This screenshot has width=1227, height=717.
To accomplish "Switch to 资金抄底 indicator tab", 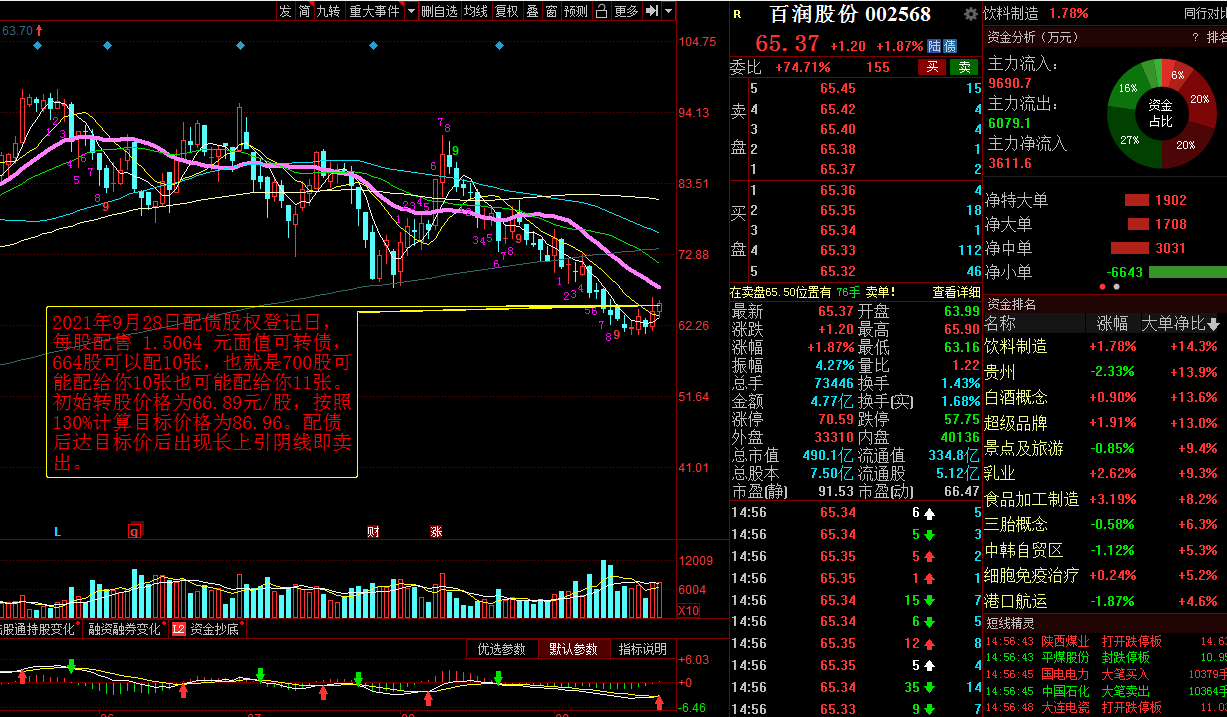I will pos(214,629).
